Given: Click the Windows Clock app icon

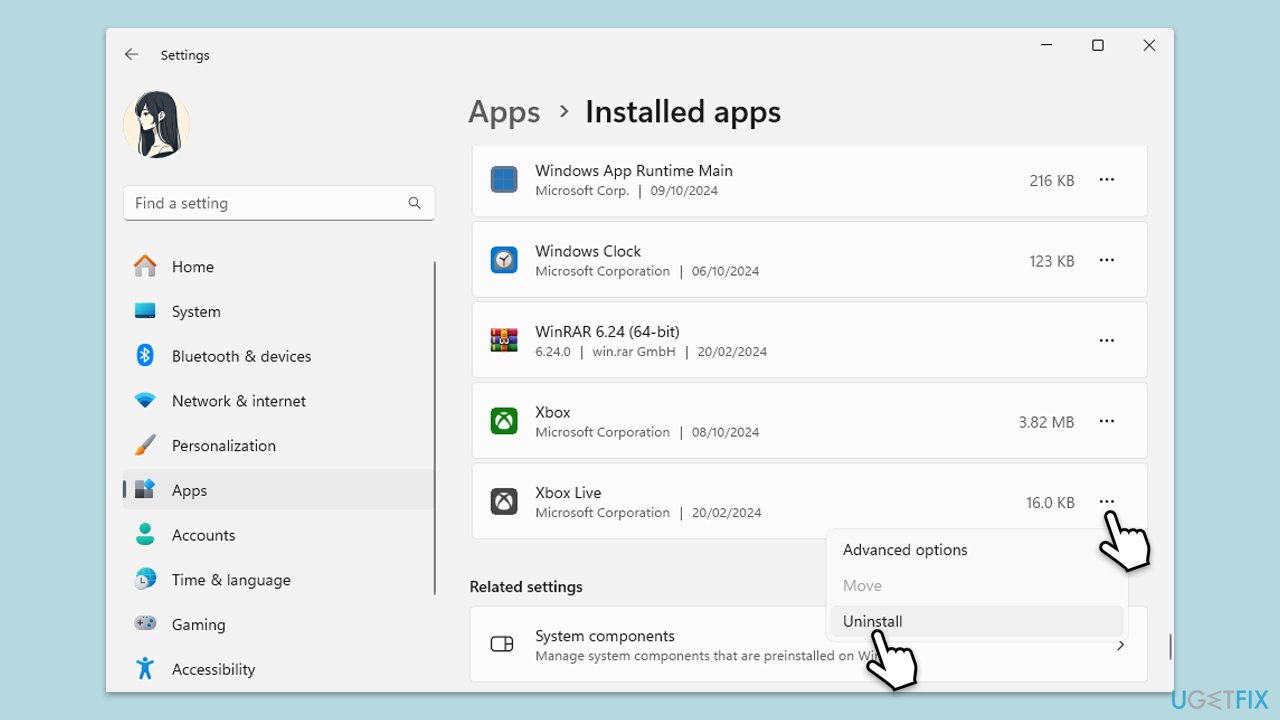Looking at the screenshot, I should tap(504, 260).
